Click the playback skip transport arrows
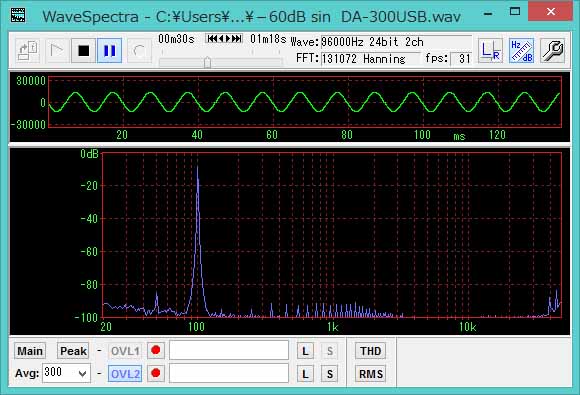Screen dimensions: 580x395 coord(224,38)
